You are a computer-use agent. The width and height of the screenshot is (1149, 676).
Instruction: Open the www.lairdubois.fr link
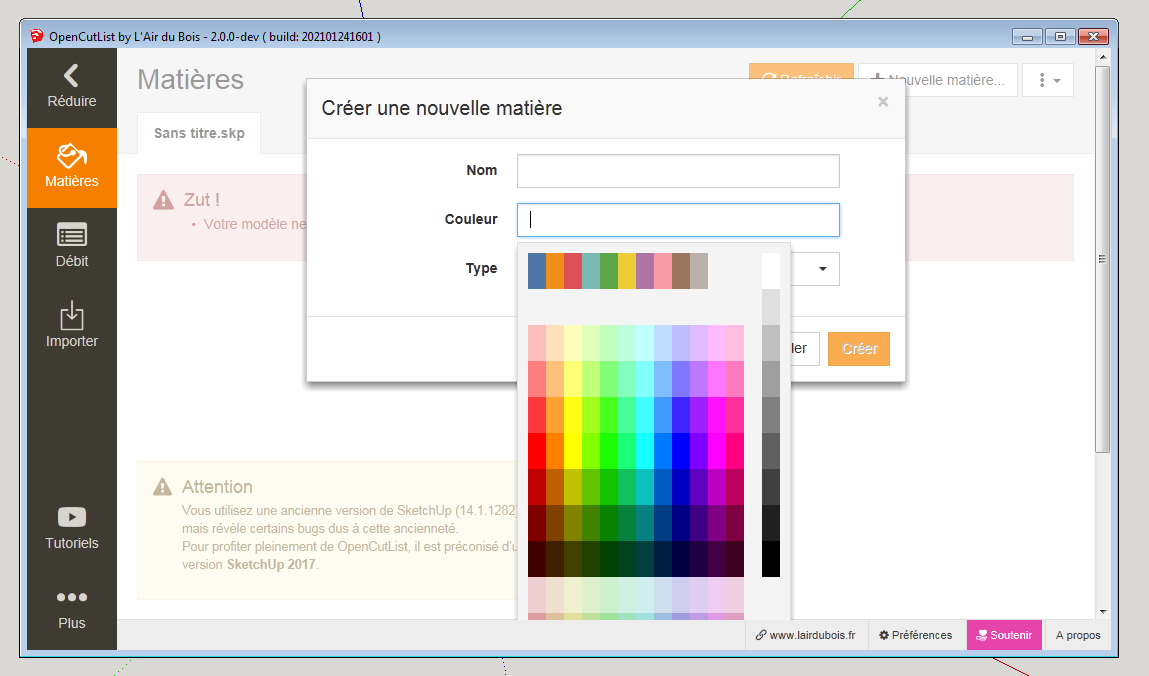[x=805, y=635]
